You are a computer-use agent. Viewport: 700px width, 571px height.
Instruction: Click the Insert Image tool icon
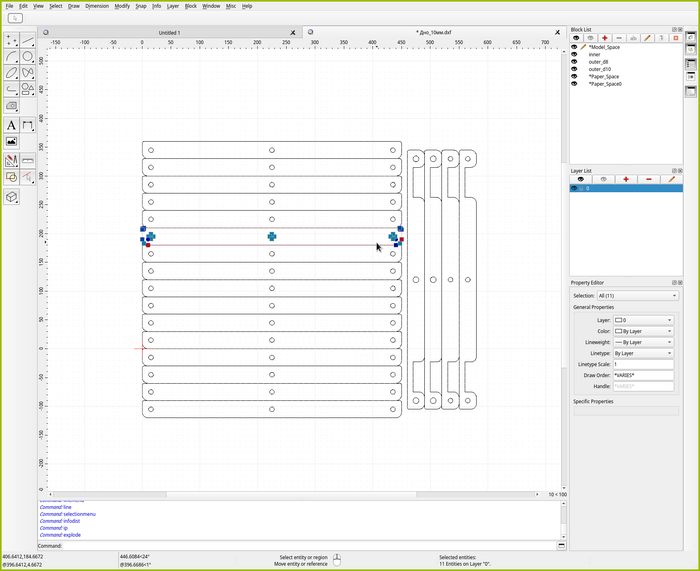click(12, 141)
